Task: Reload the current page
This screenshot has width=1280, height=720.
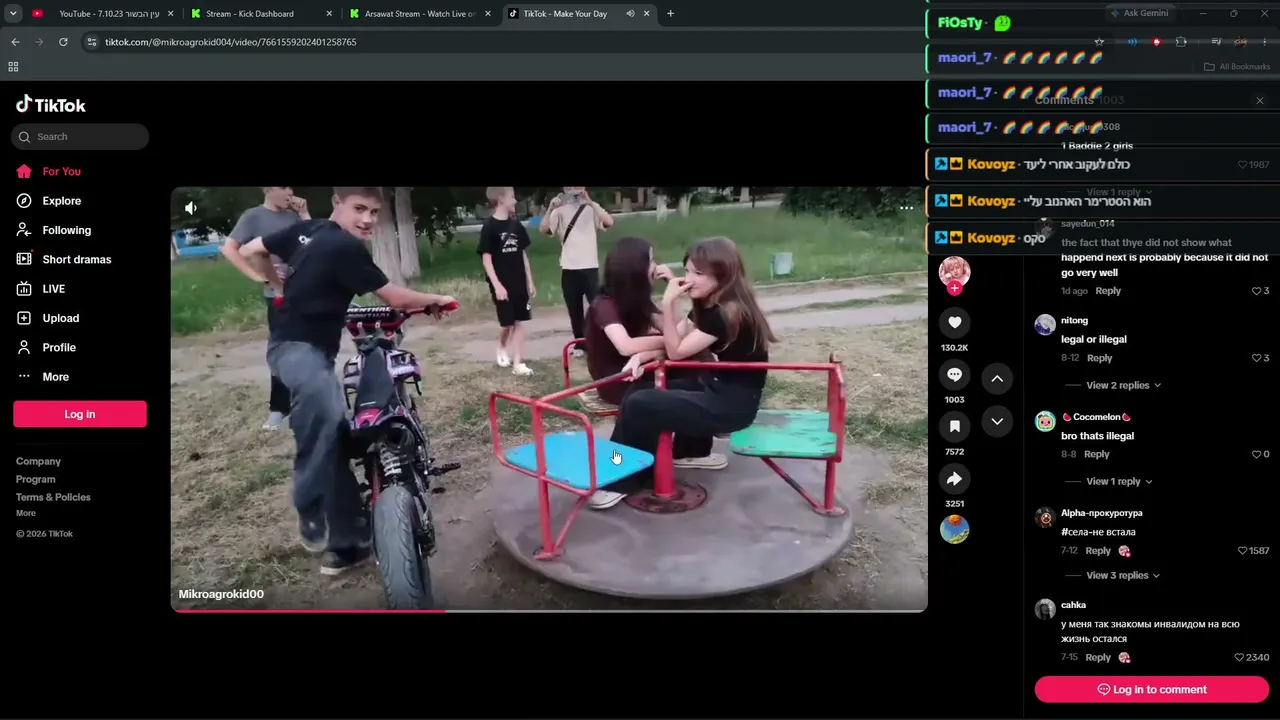Action: tap(63, 42)
